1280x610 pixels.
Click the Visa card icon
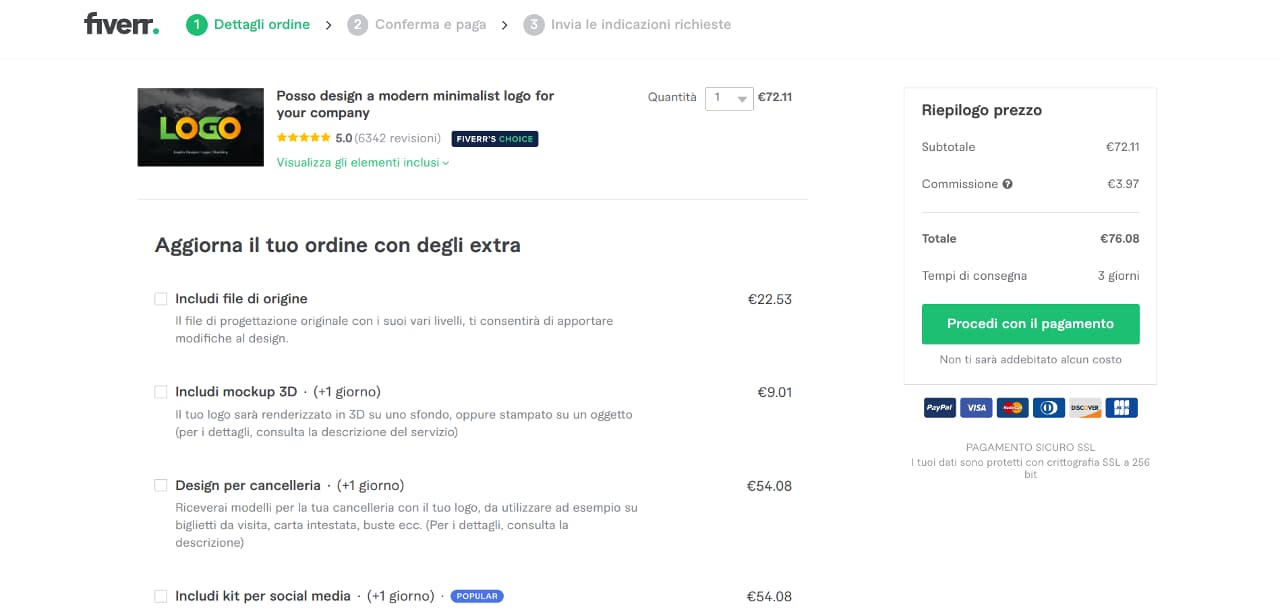tap(975, 408)
